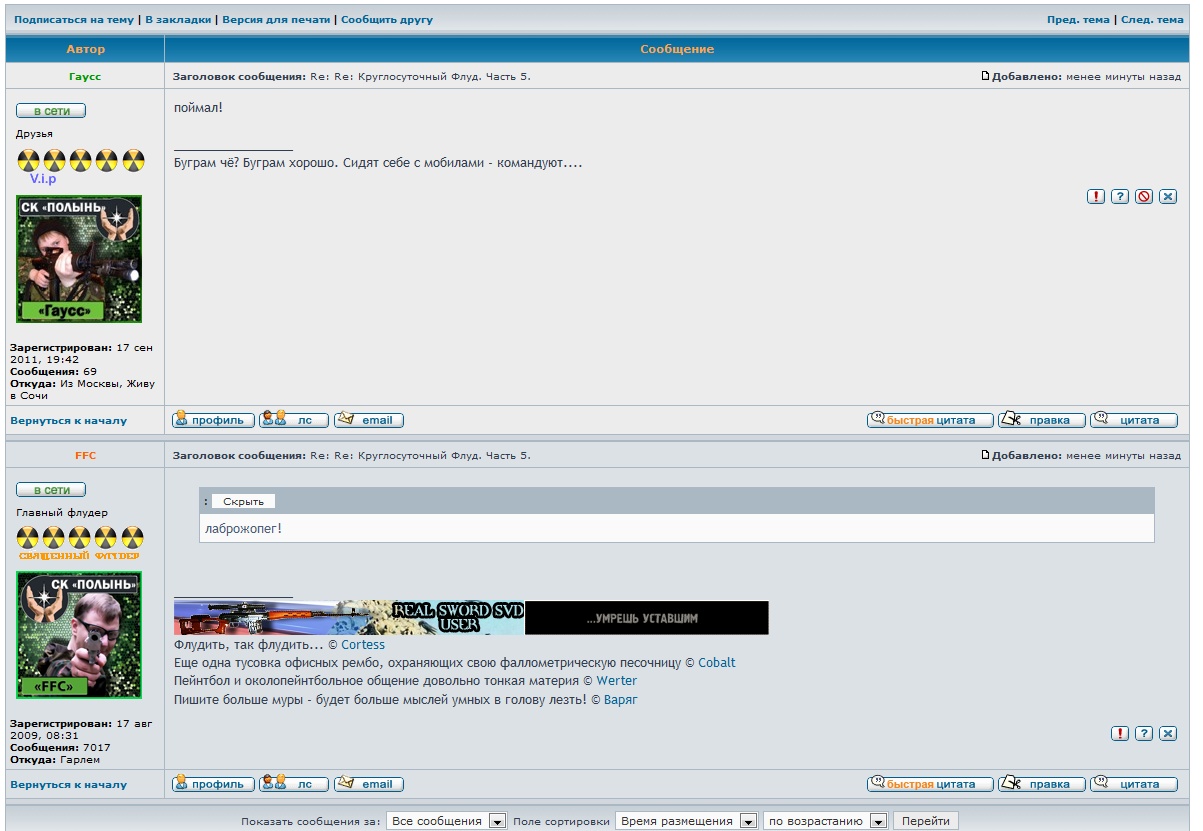Screen dimensions: 1203x831
Task: Hide the spoiler with the Скрыть button
Action: coord(243,501)
